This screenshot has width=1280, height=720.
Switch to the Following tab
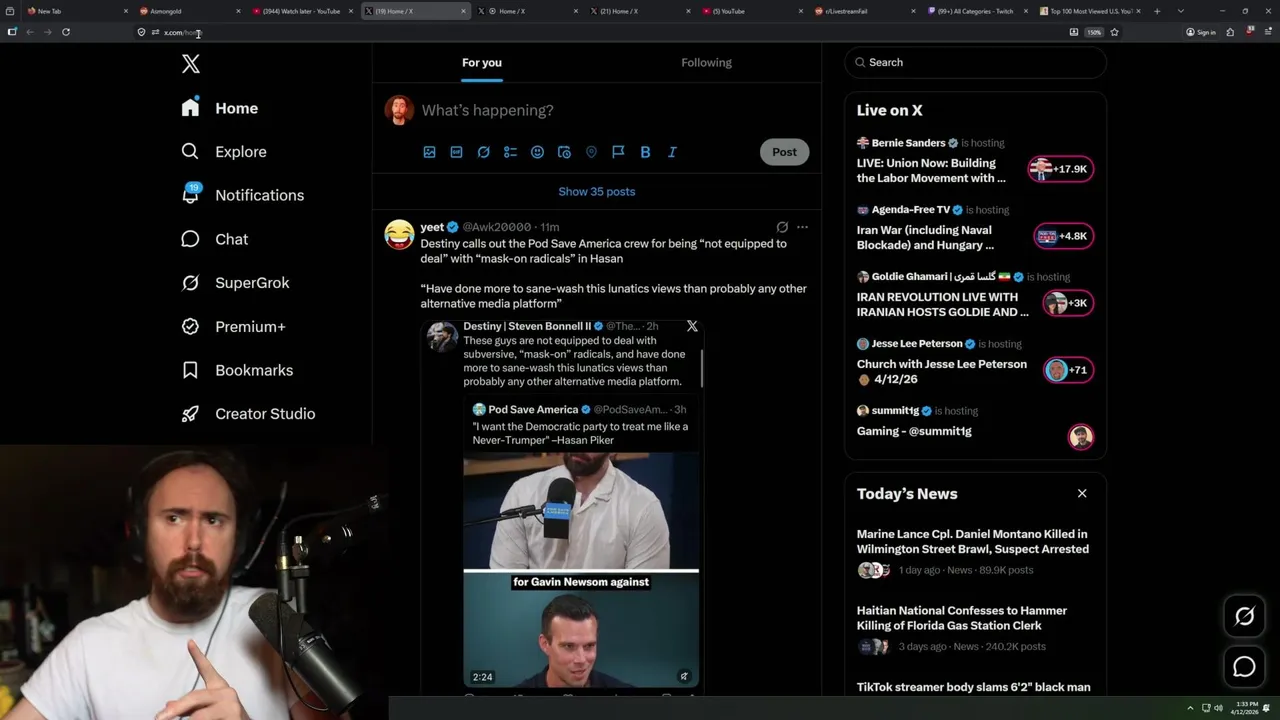point(706,62)
